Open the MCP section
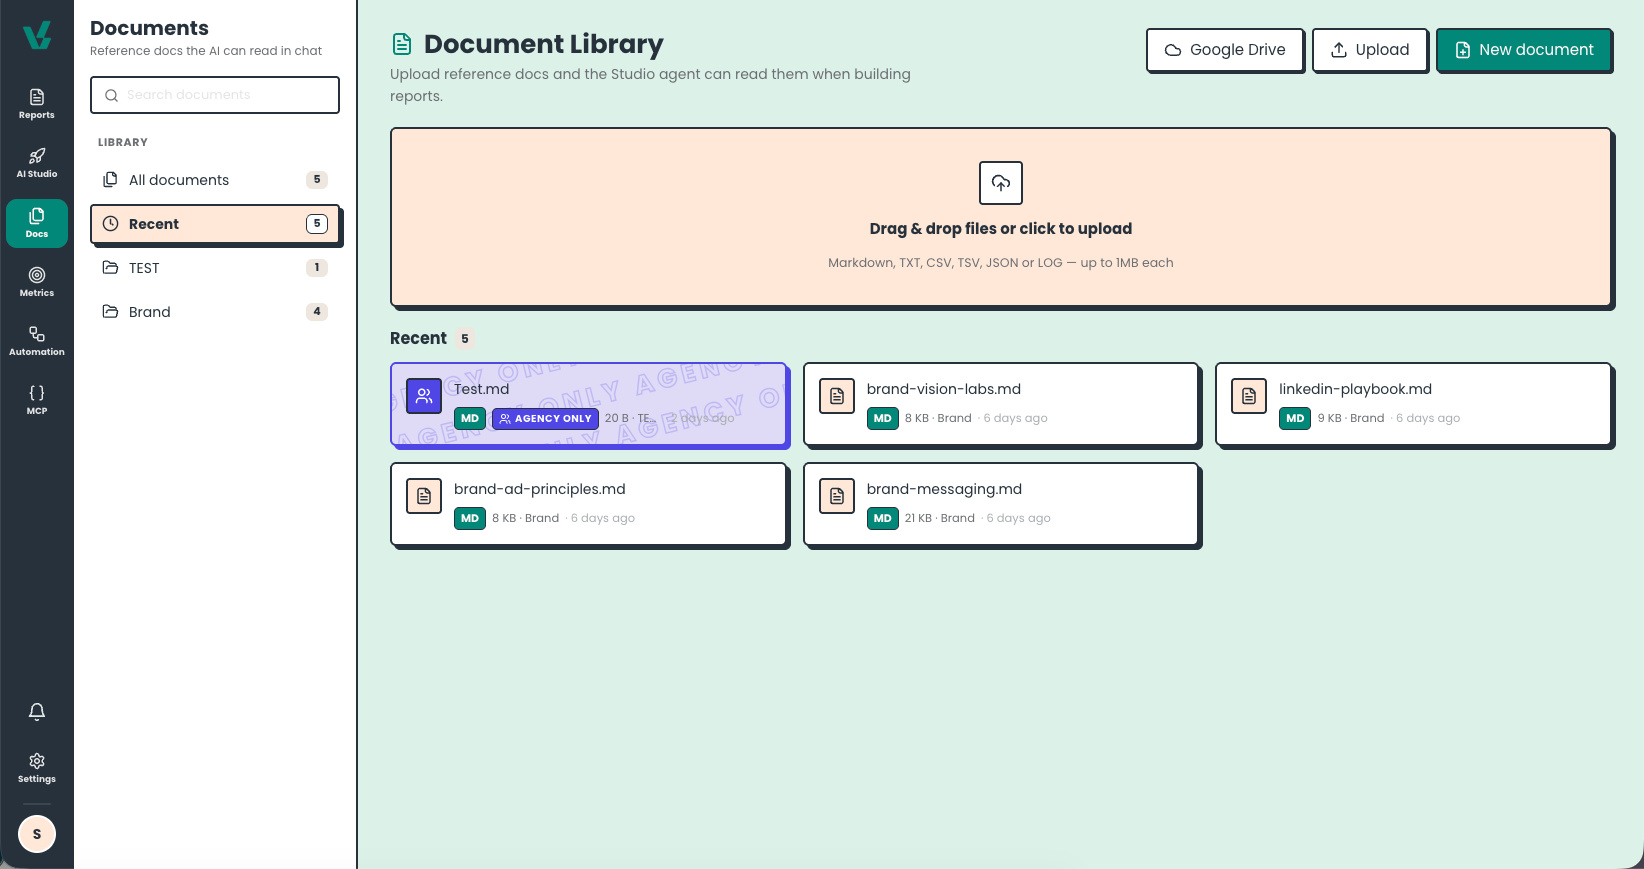Image resolution: width=1644 pixels, height=869 pixels. coord(37,400)
